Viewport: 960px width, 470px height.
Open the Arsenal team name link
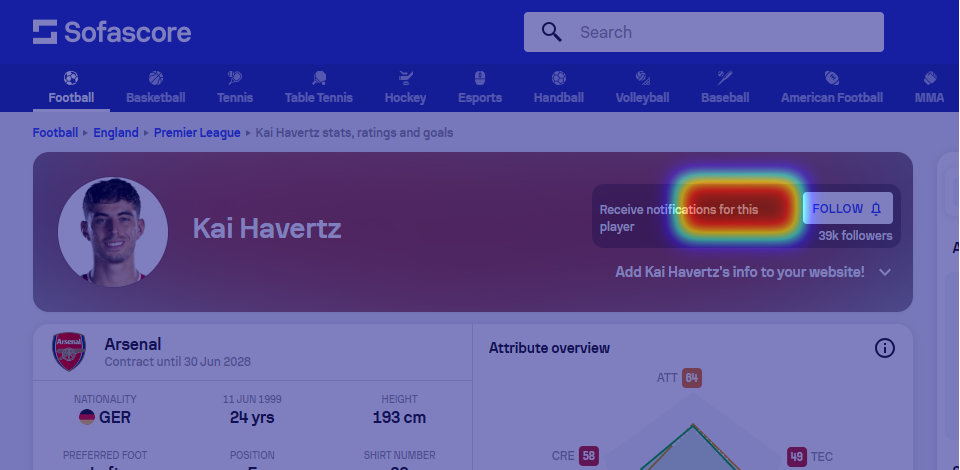click(133, 344)
